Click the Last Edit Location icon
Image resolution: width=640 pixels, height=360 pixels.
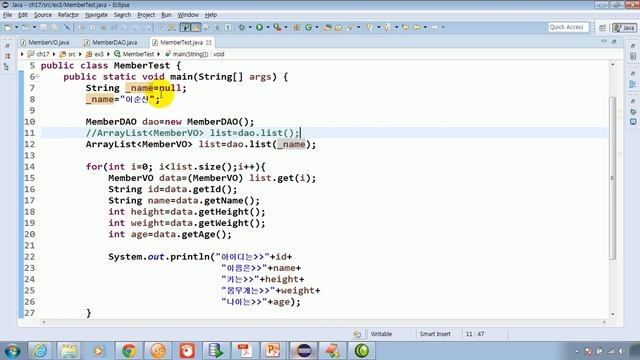(x=405, y=27)
